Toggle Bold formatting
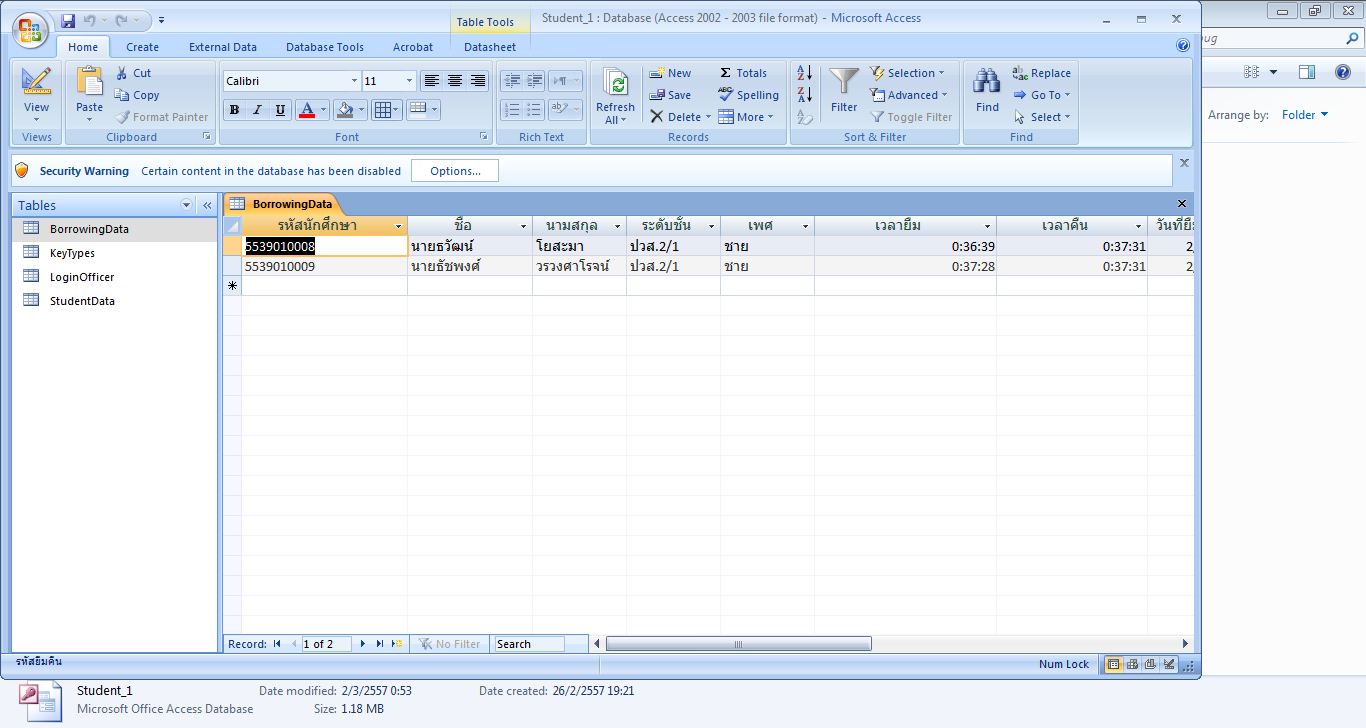Viewport: 1366px width, 728px height. click(234, 110)
